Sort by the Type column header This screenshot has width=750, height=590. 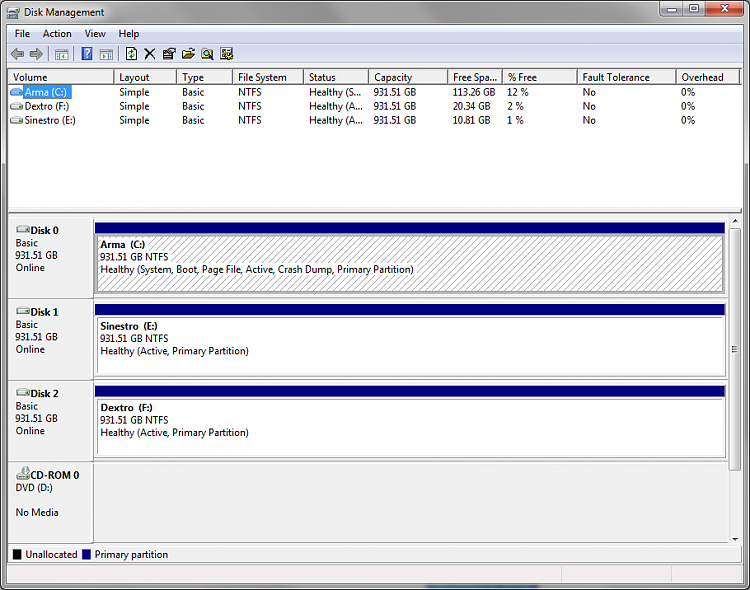(x=205, y=77)
